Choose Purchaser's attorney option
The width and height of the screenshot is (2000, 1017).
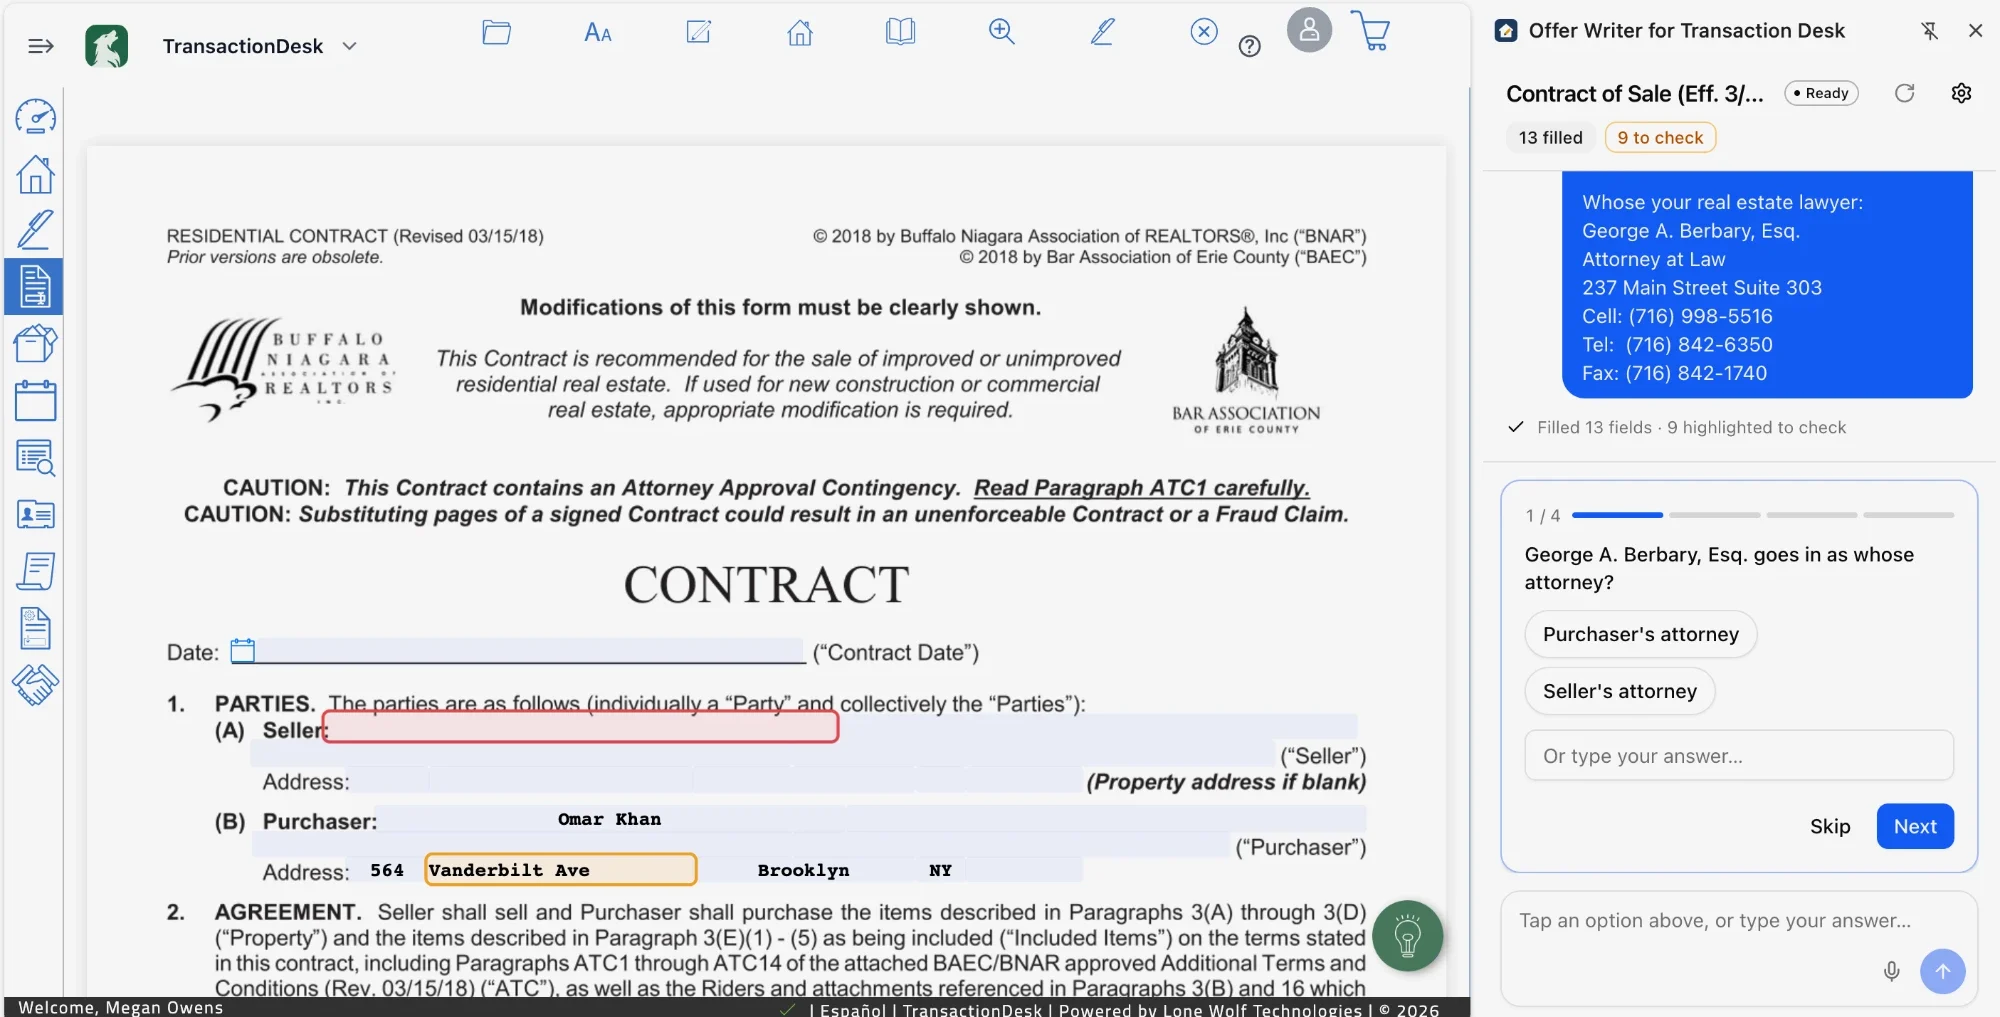[x=1640, y=634]
